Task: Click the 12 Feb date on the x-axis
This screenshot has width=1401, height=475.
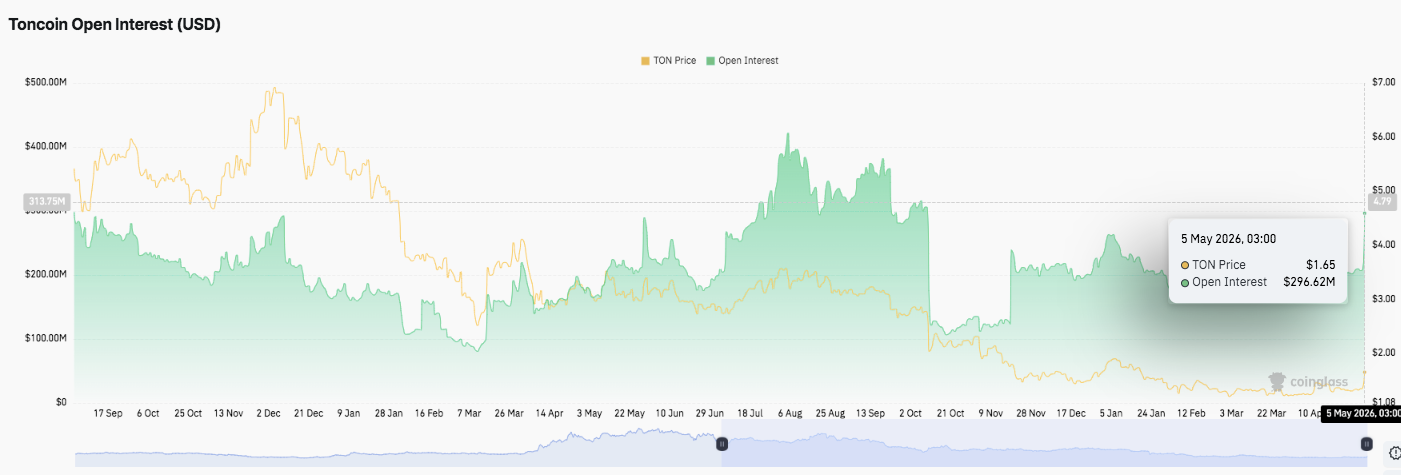Action: [x=1190, y=413]
